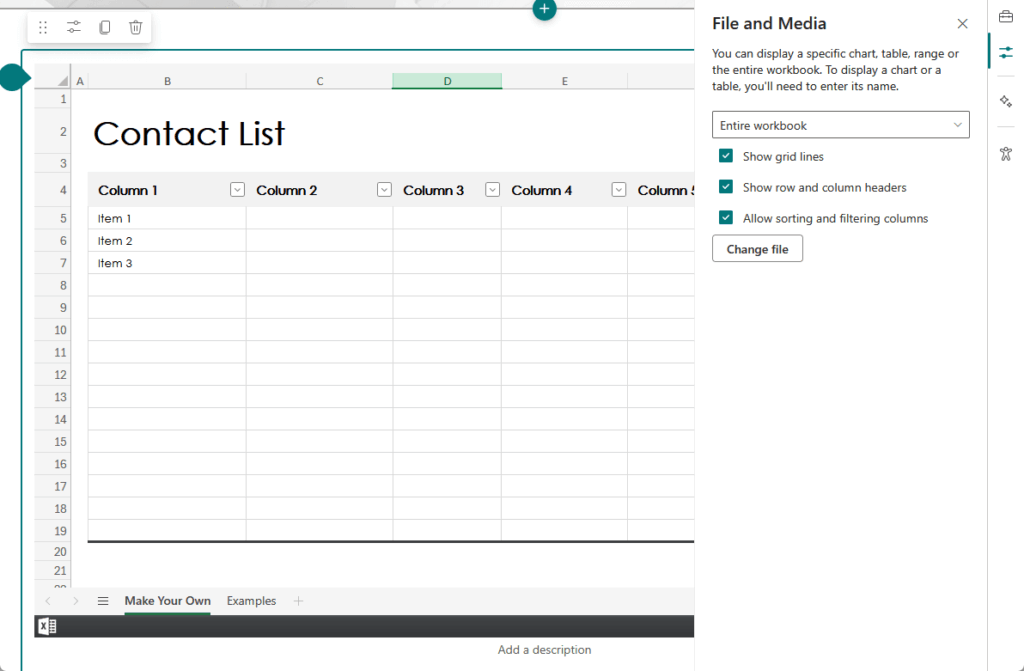1024x671 pixels.
Task: Add a new section with plus button
Action: point(544,9)
